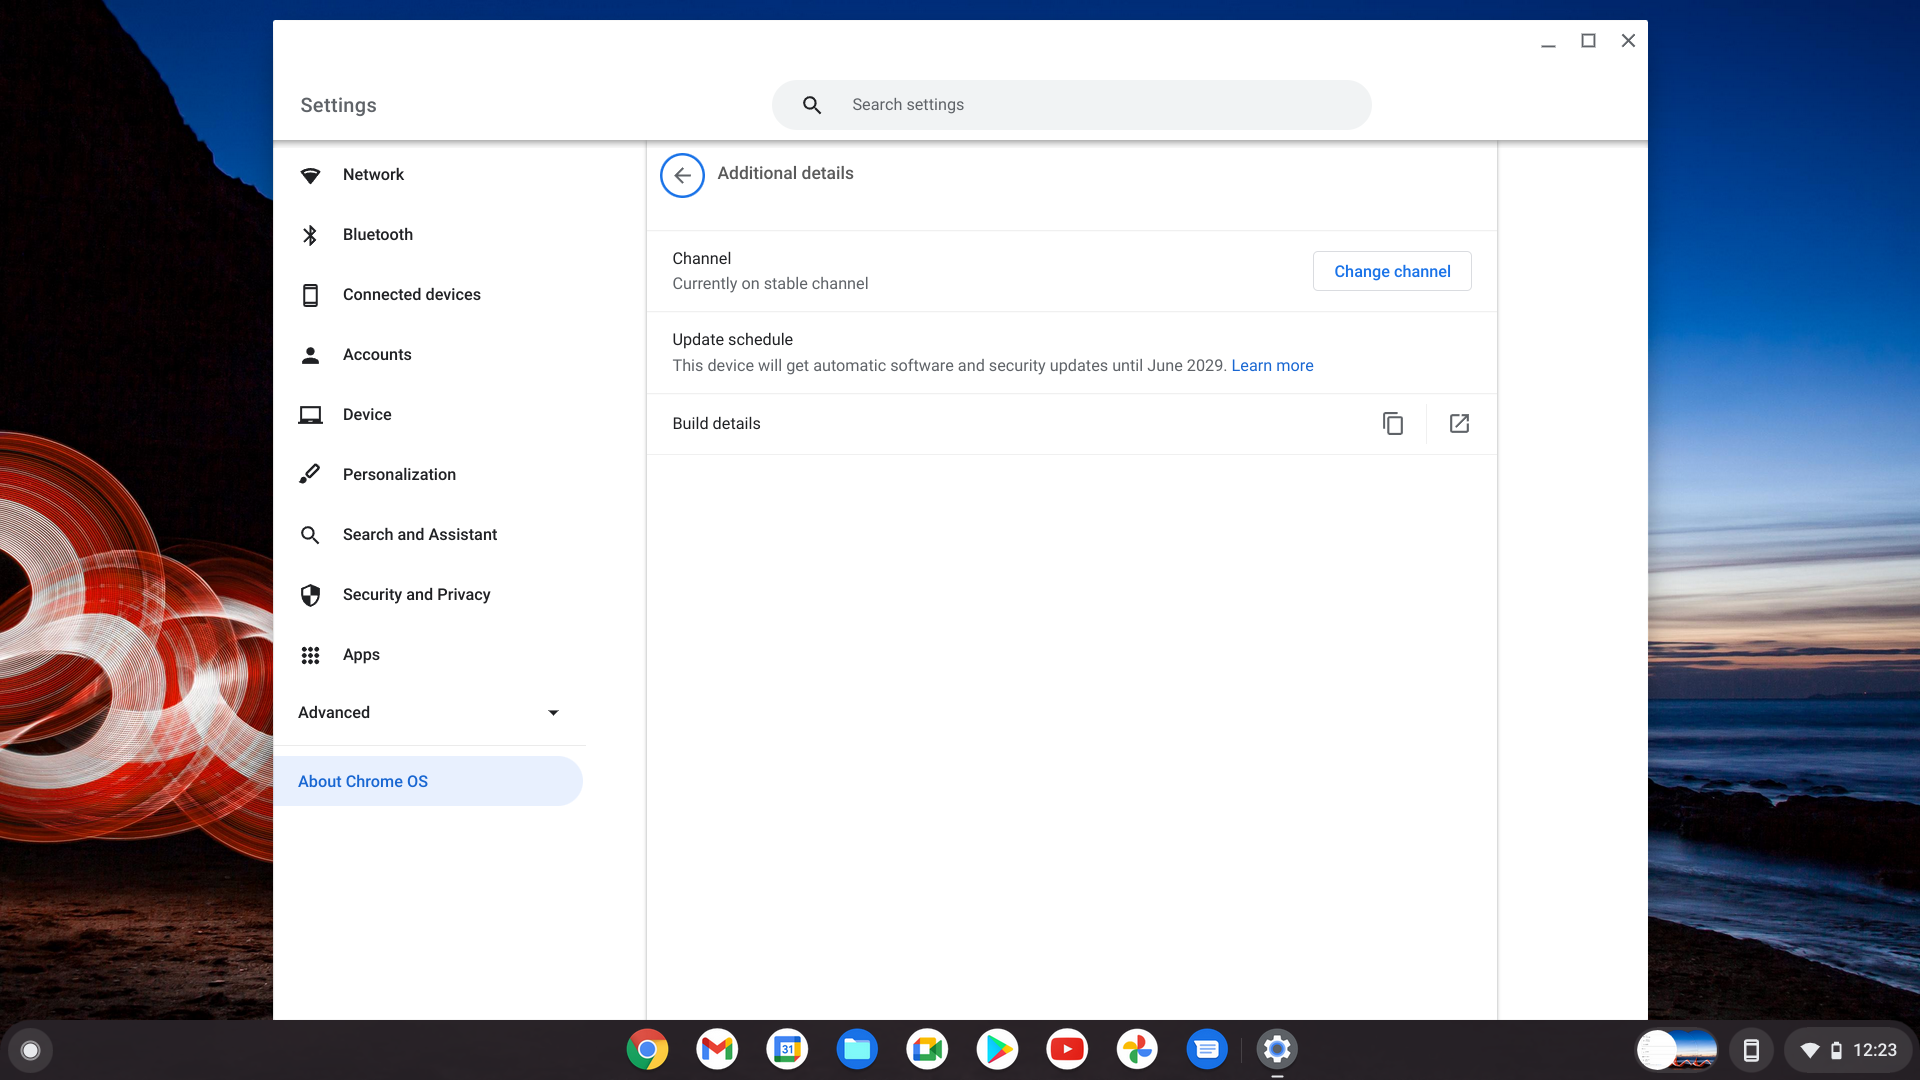Select Network settings menu item
The image size is (1920, 1080).
pos(373,174)
